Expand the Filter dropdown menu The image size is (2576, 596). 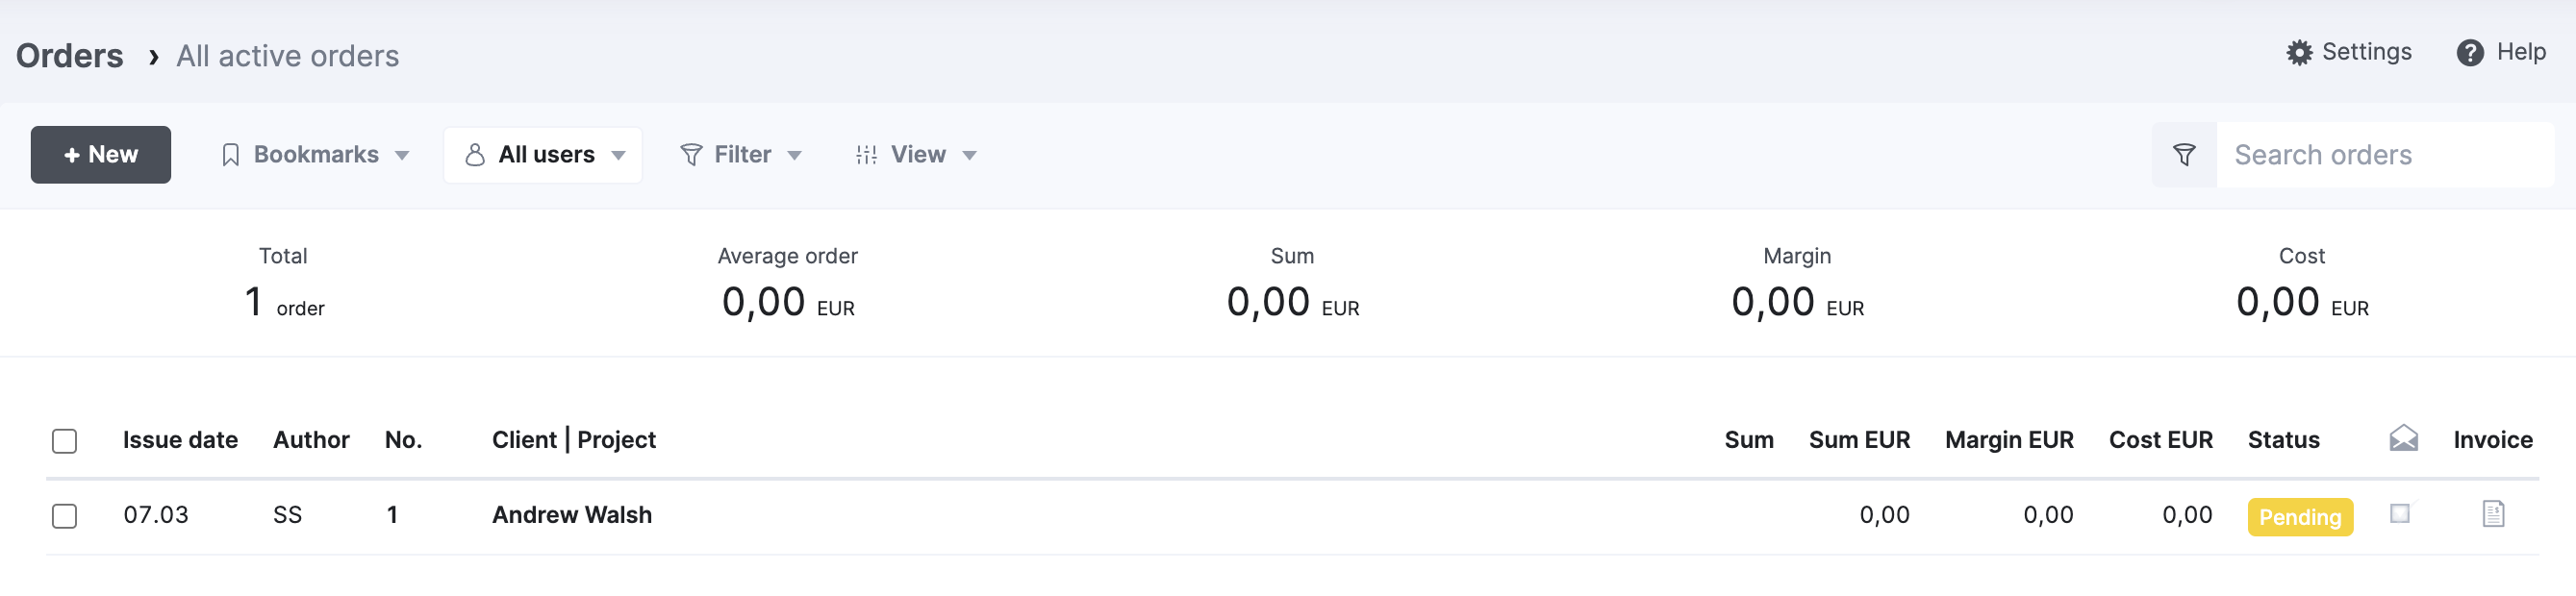tap(741, 155)
